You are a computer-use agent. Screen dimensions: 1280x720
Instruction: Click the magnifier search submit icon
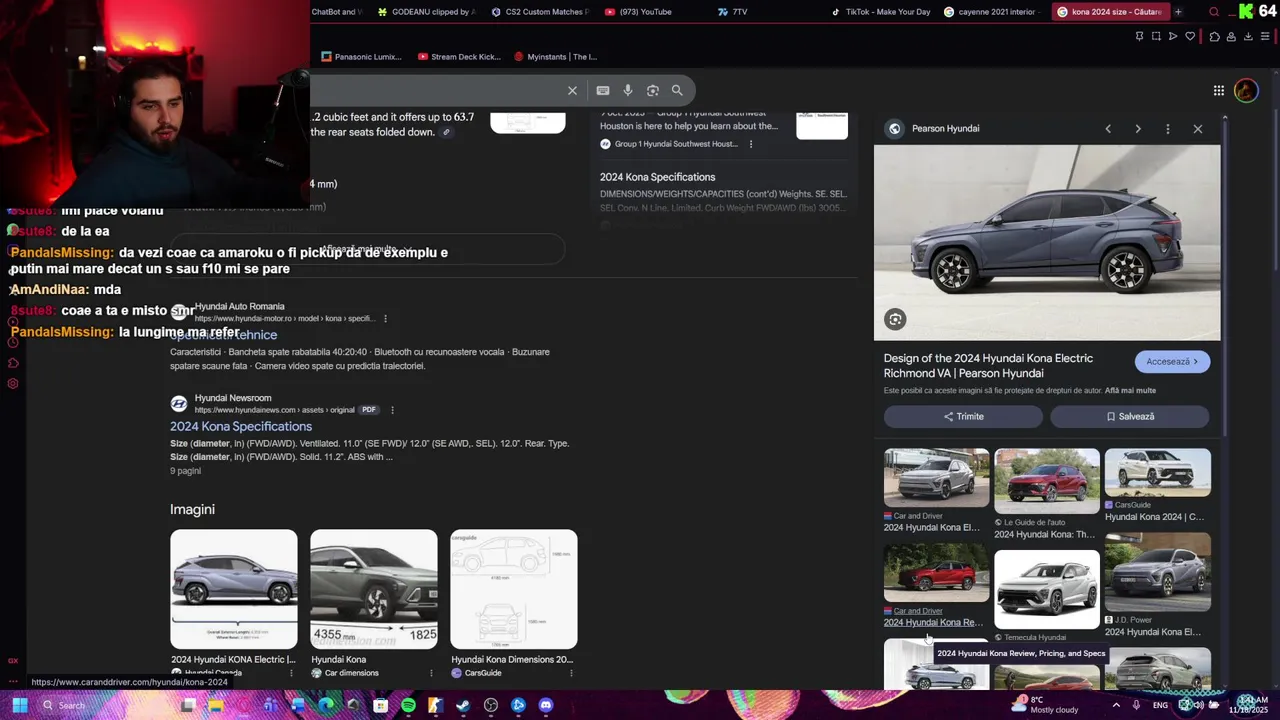[677, 90]
